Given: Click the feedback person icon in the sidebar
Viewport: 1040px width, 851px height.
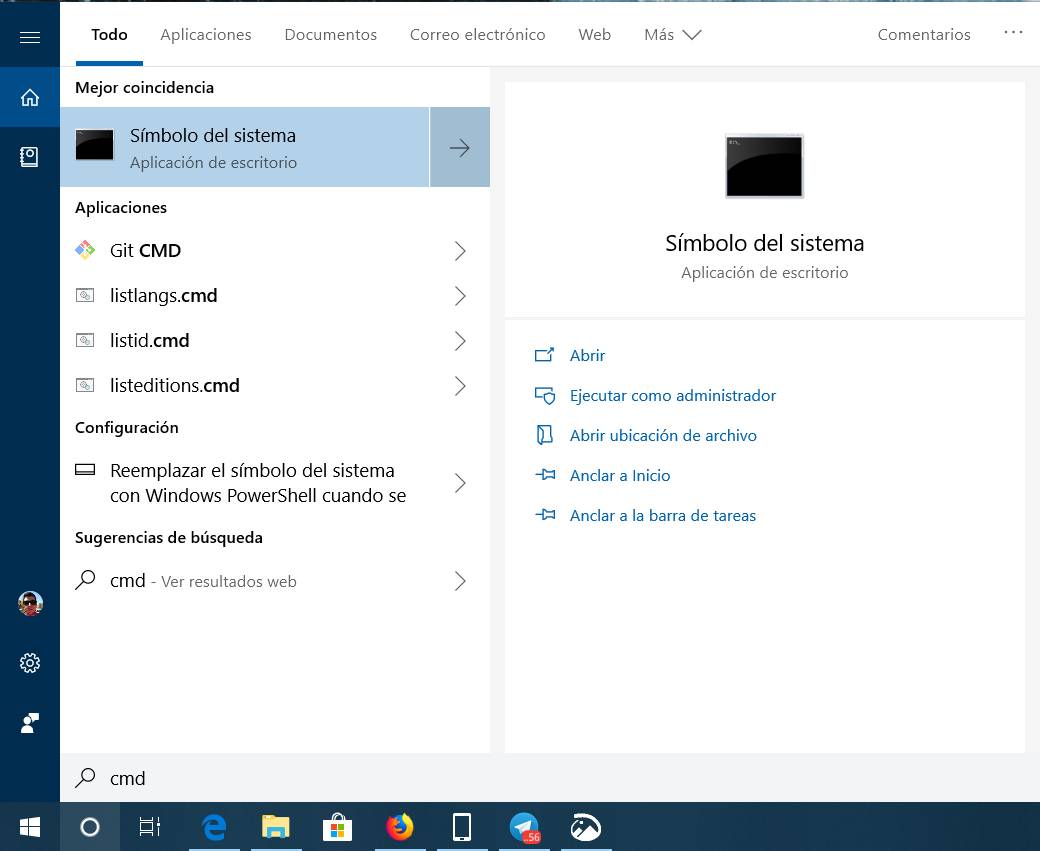Looking at the screenshot, I should coord(30,723).
